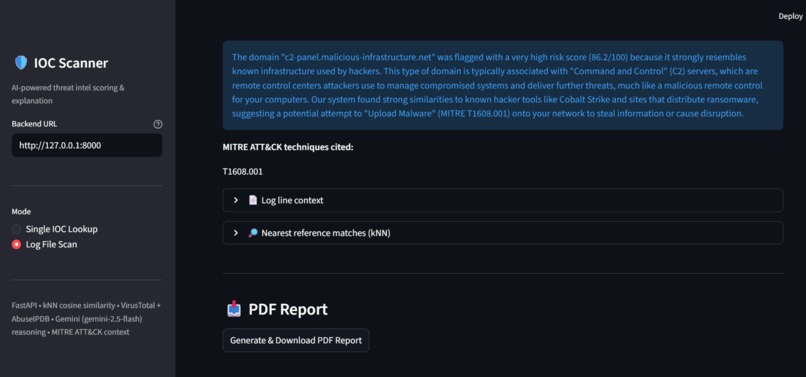806x377 pixels.
Task: Select the Single IOC Lookup mode
Action: click(54, 229)
